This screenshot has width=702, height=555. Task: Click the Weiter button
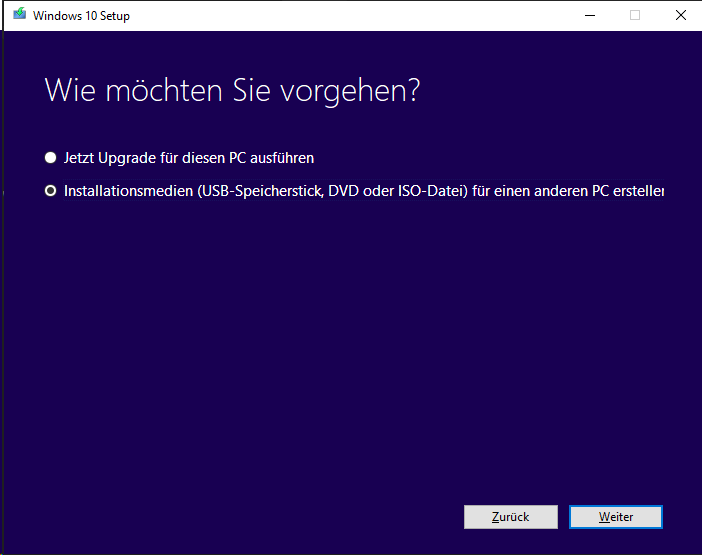pyautogui.click(x=616, y=517)
